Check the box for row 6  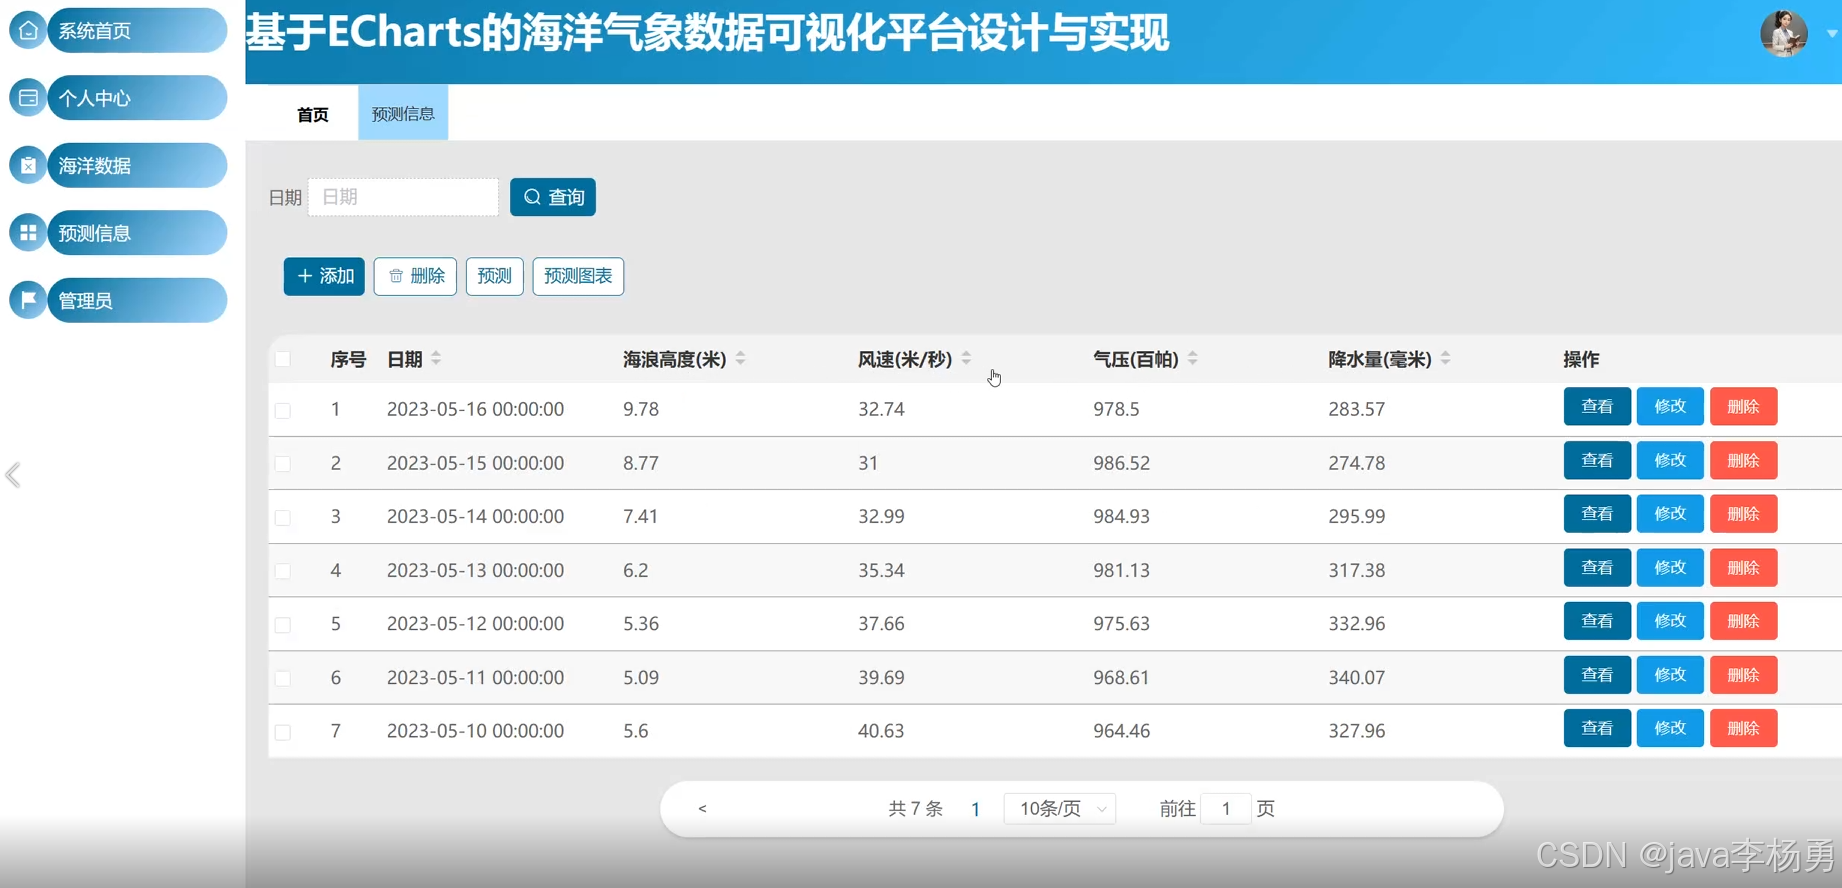283,678
